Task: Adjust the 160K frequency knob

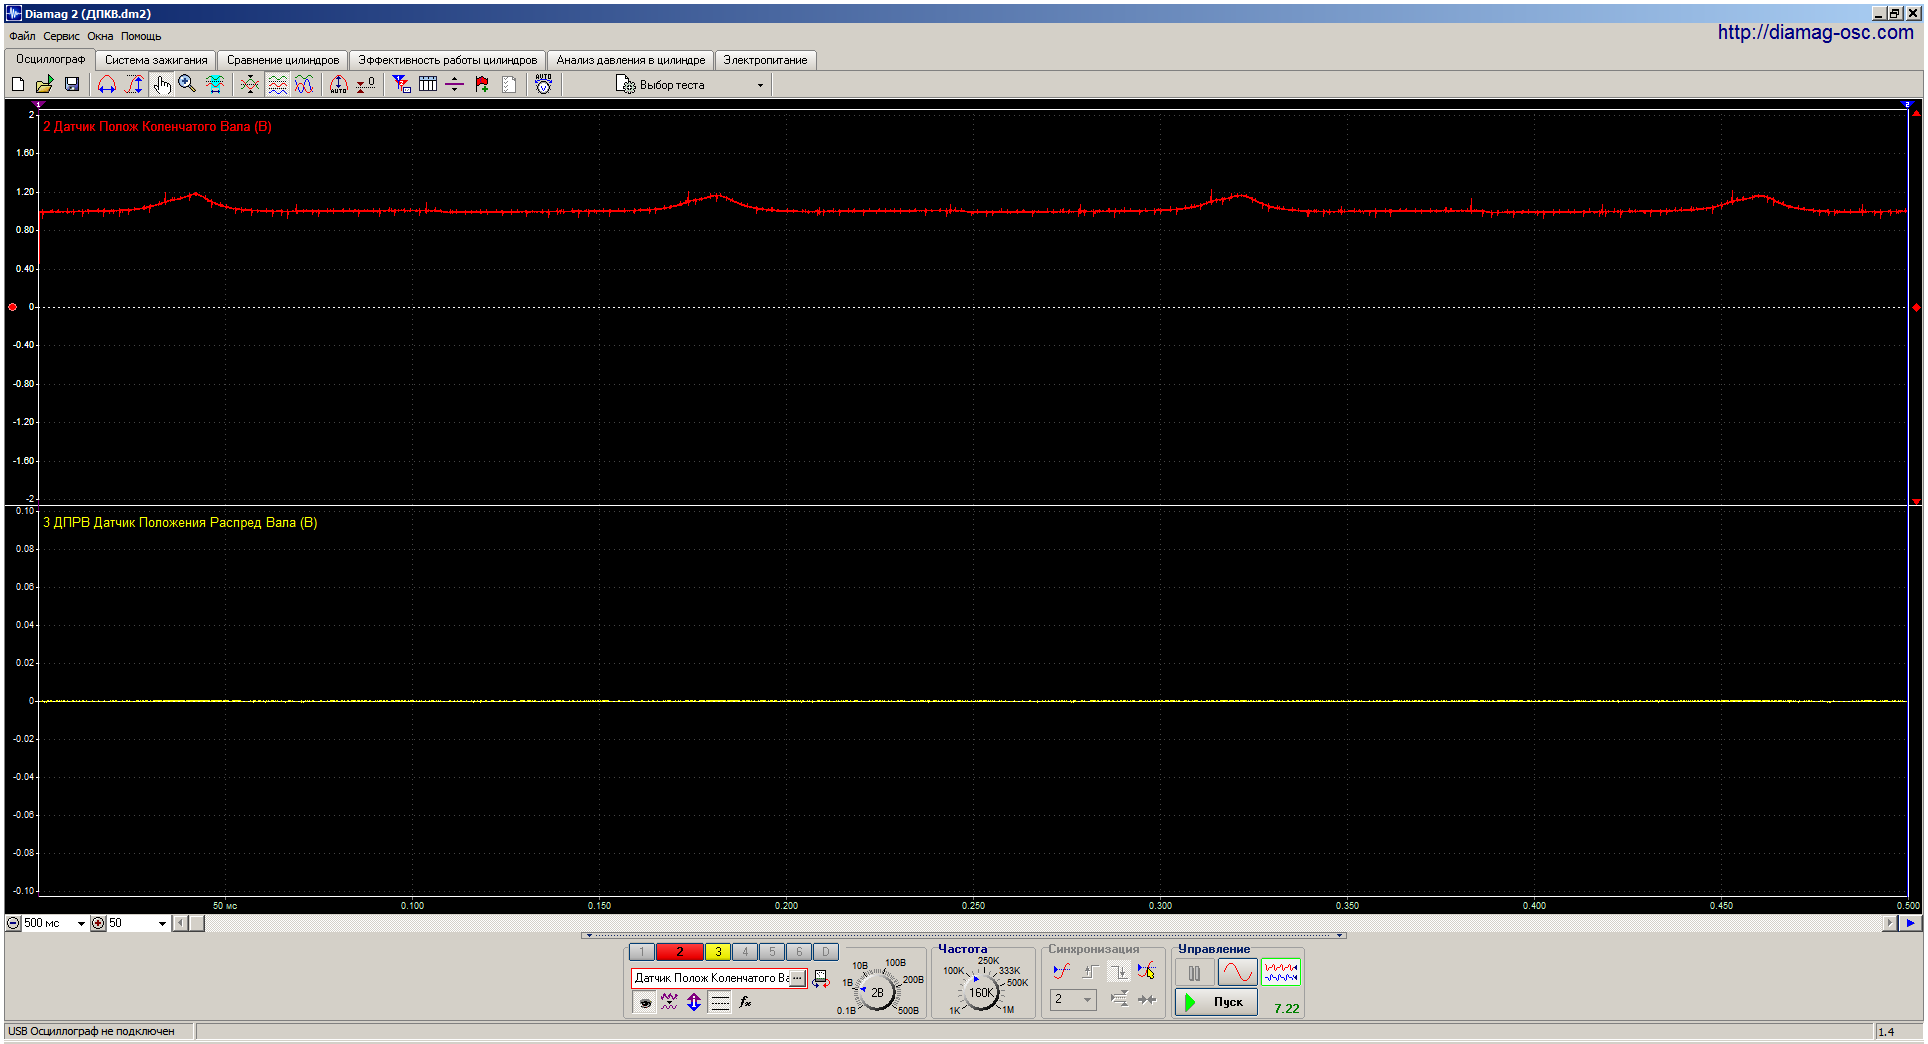Action: click(x=981, y=992)
